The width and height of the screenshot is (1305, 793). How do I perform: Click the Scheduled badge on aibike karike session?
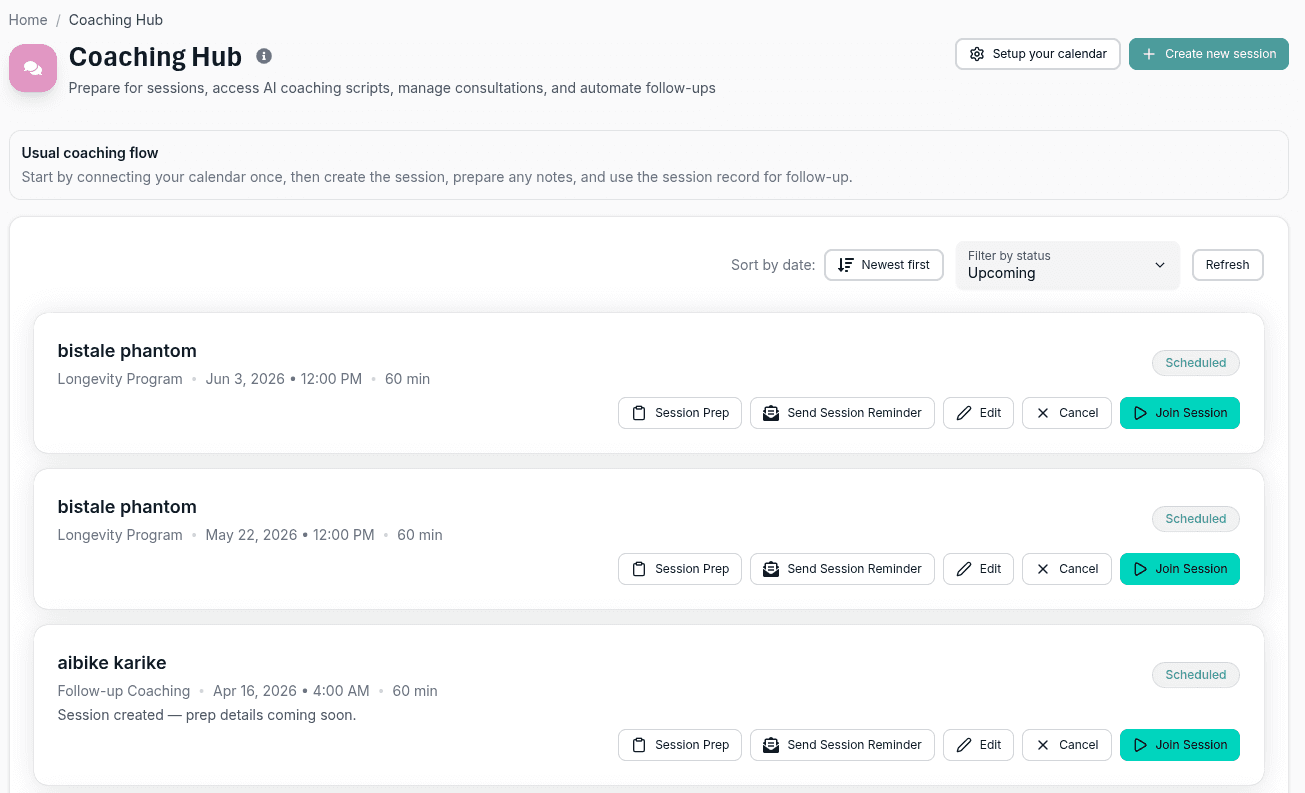click(x=1195, y=675)
